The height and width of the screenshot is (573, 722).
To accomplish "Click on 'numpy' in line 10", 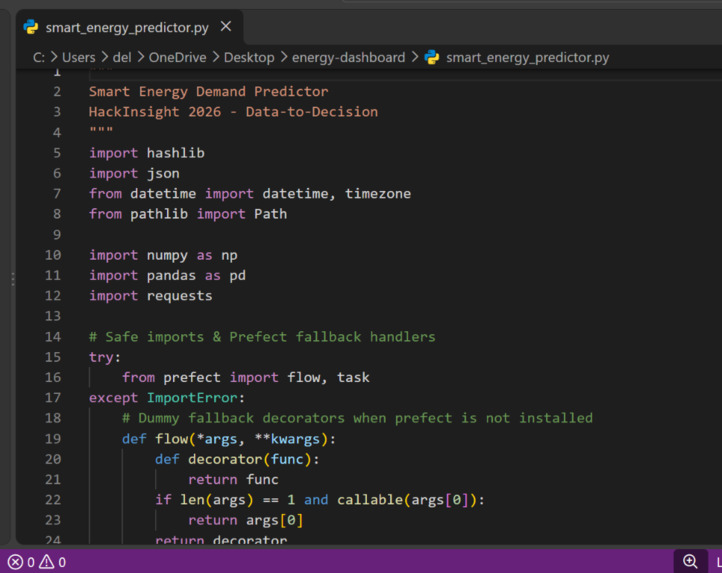I will (x=167, y=255).
